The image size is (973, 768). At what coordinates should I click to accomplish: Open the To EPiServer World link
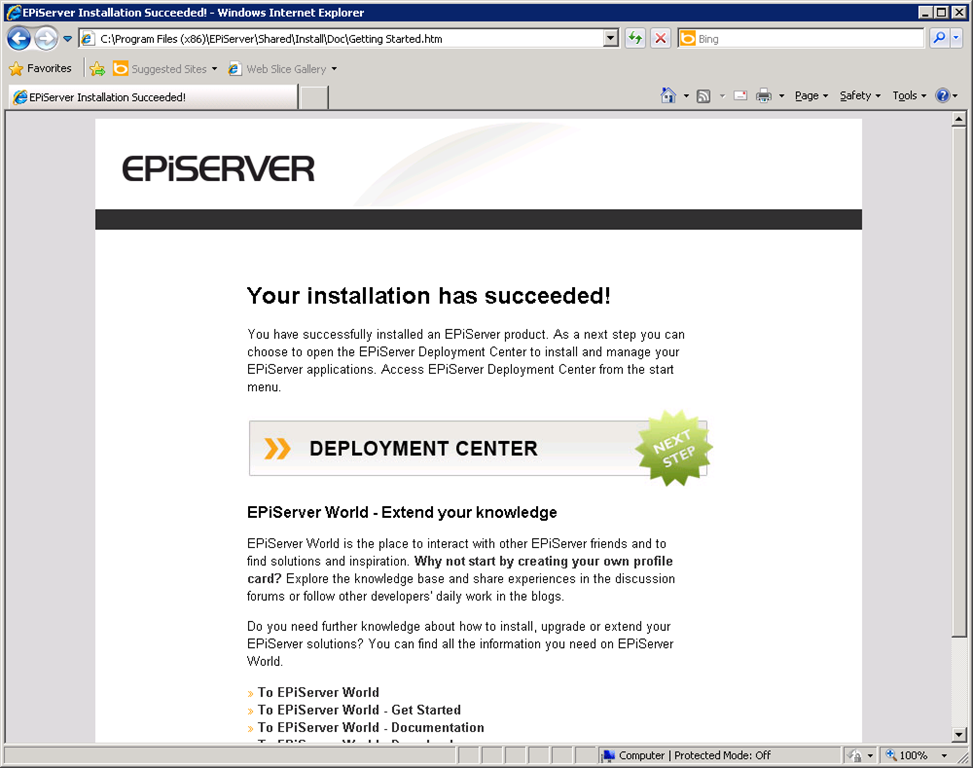(318, 692)
